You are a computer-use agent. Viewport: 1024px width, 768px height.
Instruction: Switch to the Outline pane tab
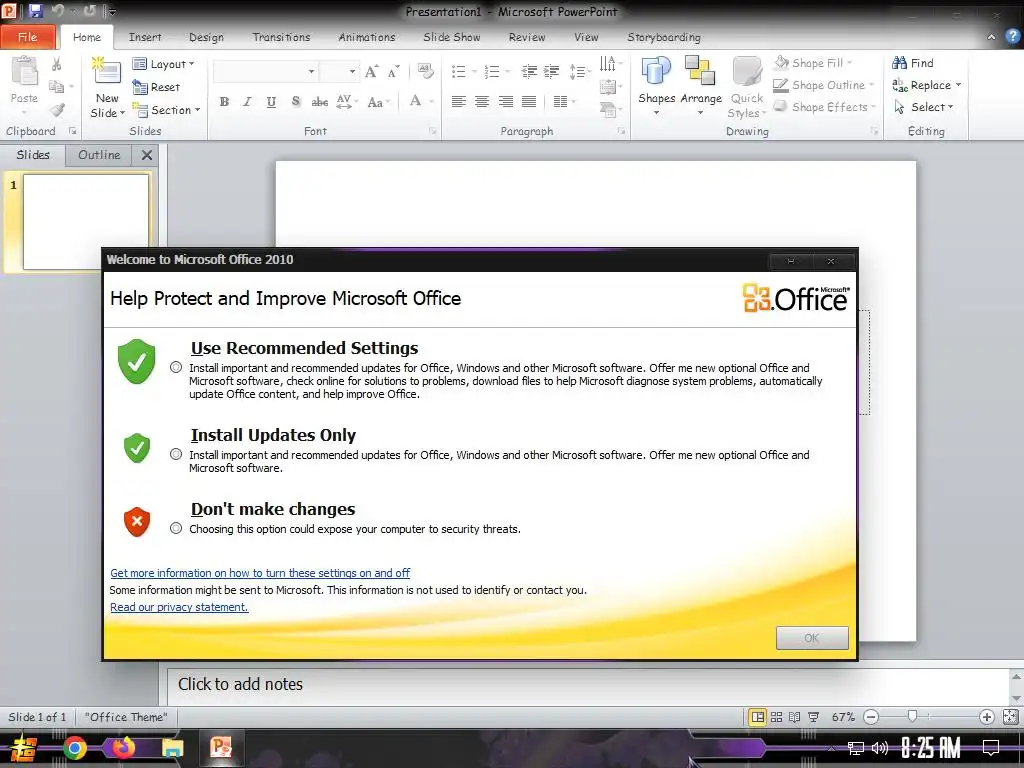click(99, 155)
